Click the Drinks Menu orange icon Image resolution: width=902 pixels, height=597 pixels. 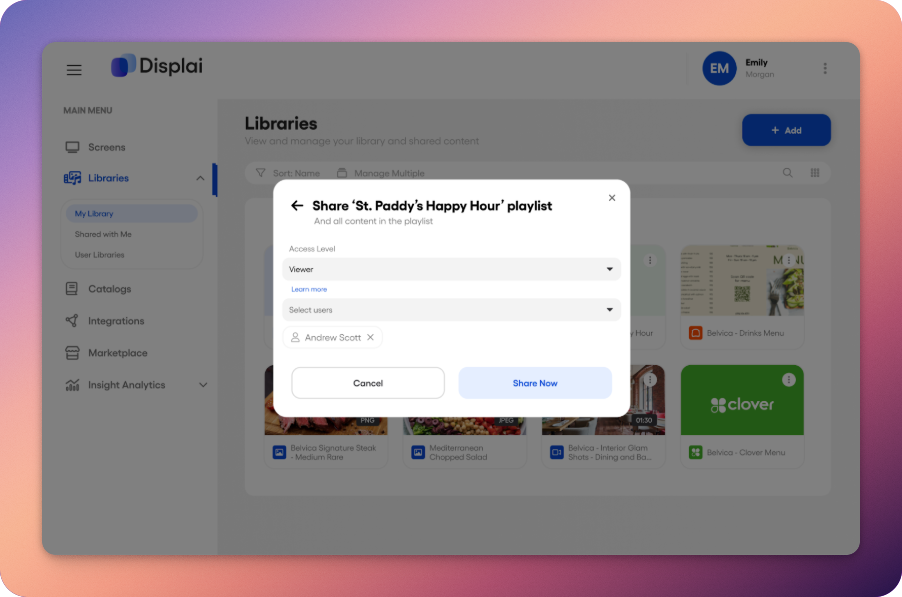coord(695,333)
